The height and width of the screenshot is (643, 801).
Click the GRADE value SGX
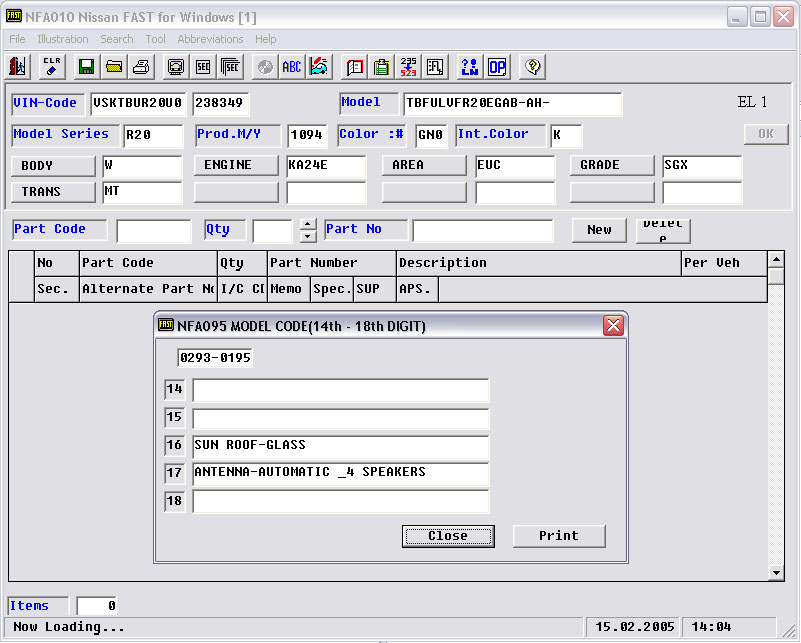coord(702,166)
